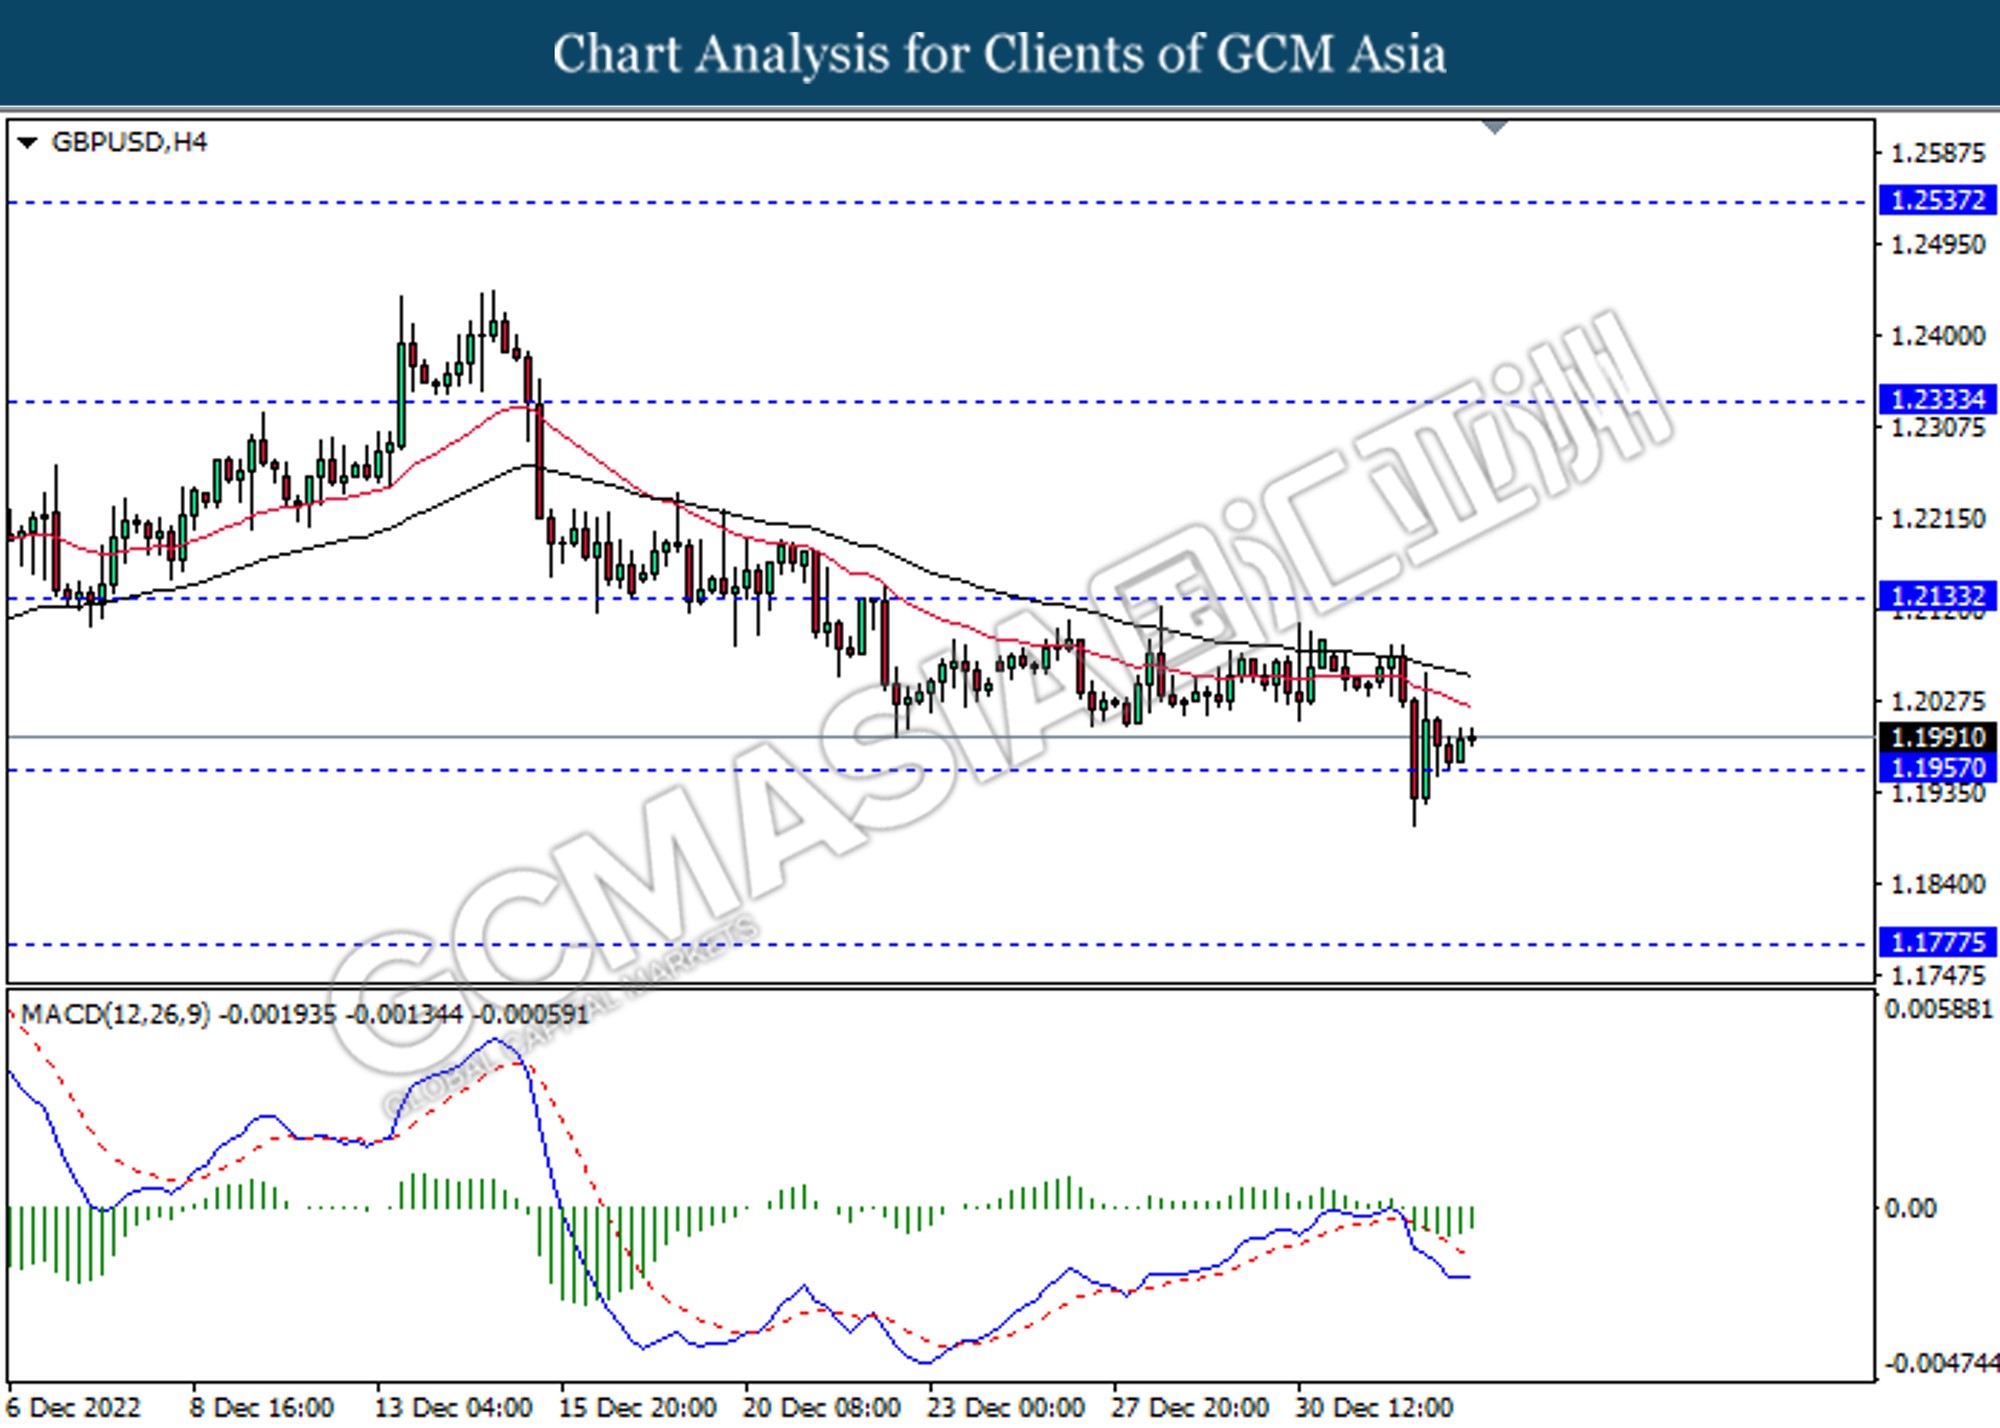
Task: Click the 13 Dec 04:00 time label
Action: [x=454, y=1408]
